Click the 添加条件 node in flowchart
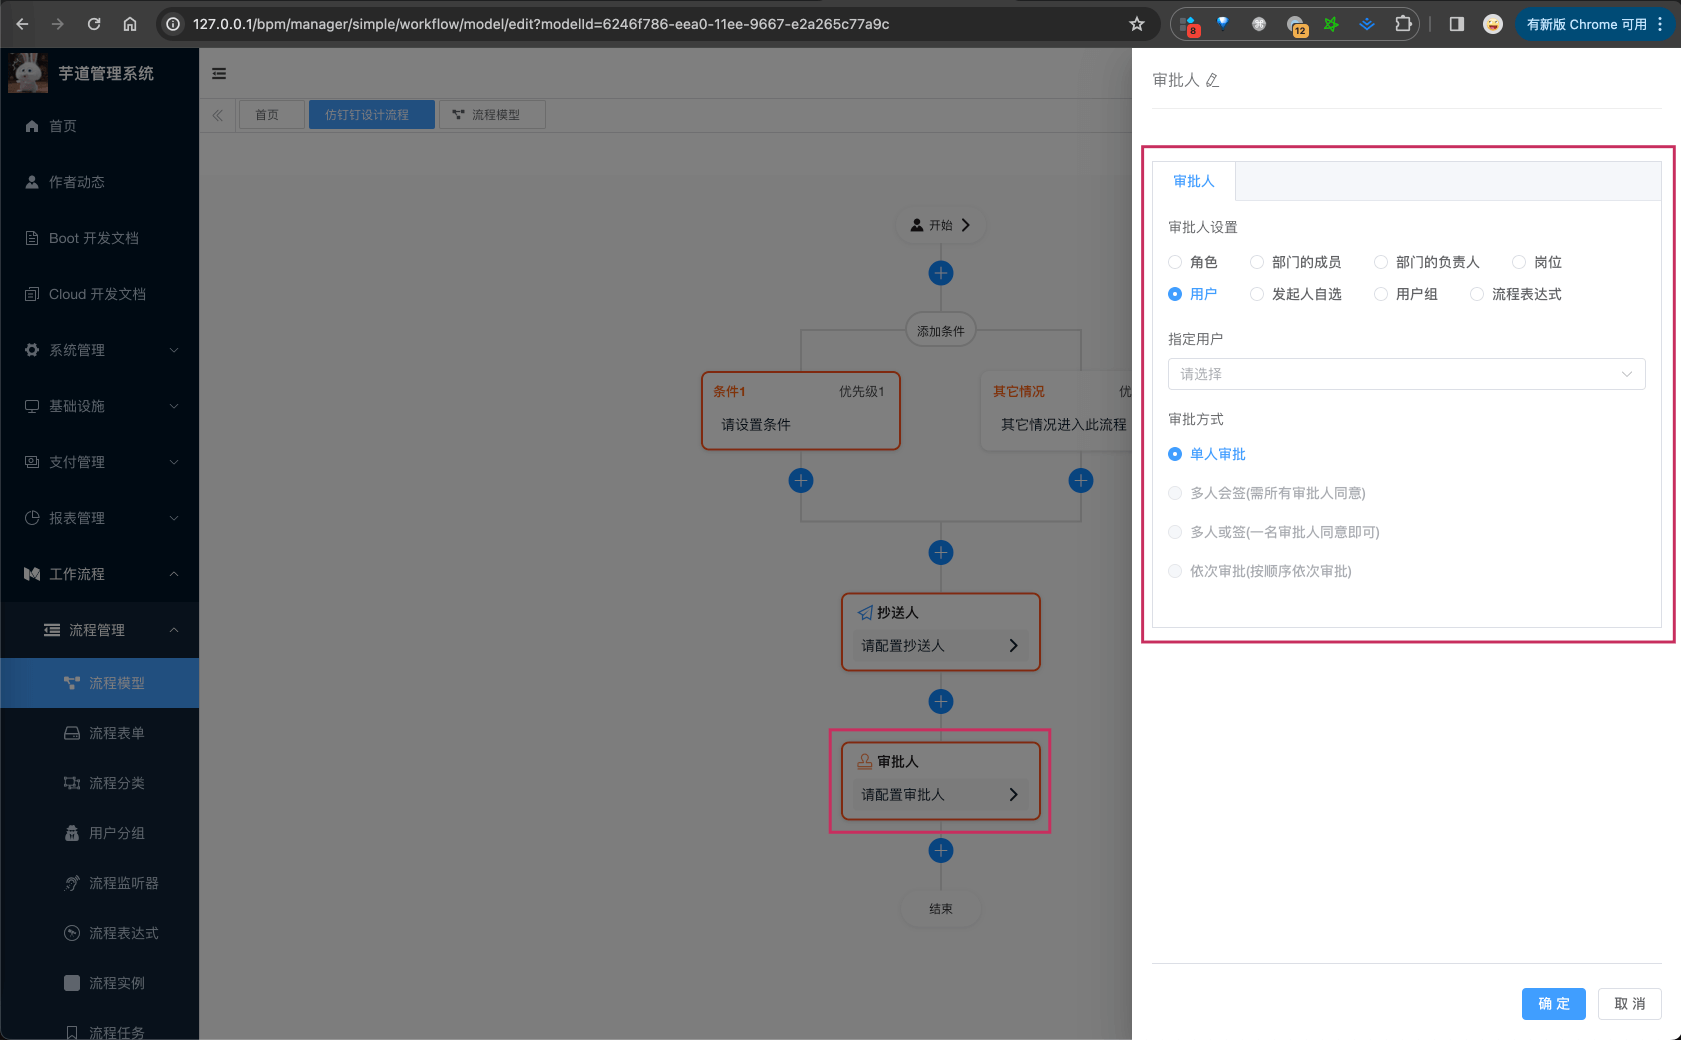Image resolution: width=1681 pixels, height=1040 pixels. [x=940, y=331]
